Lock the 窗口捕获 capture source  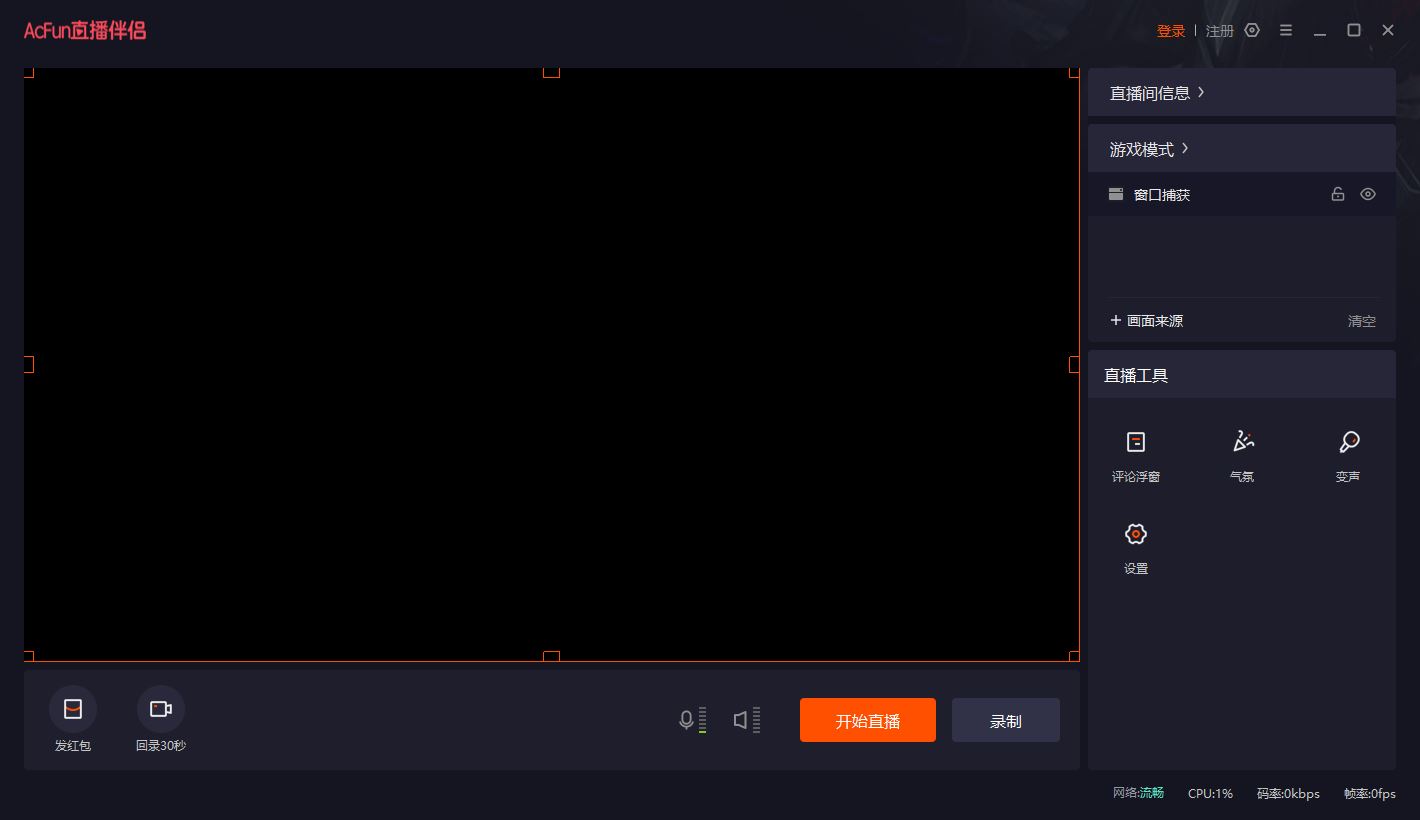pos(1337,194)
